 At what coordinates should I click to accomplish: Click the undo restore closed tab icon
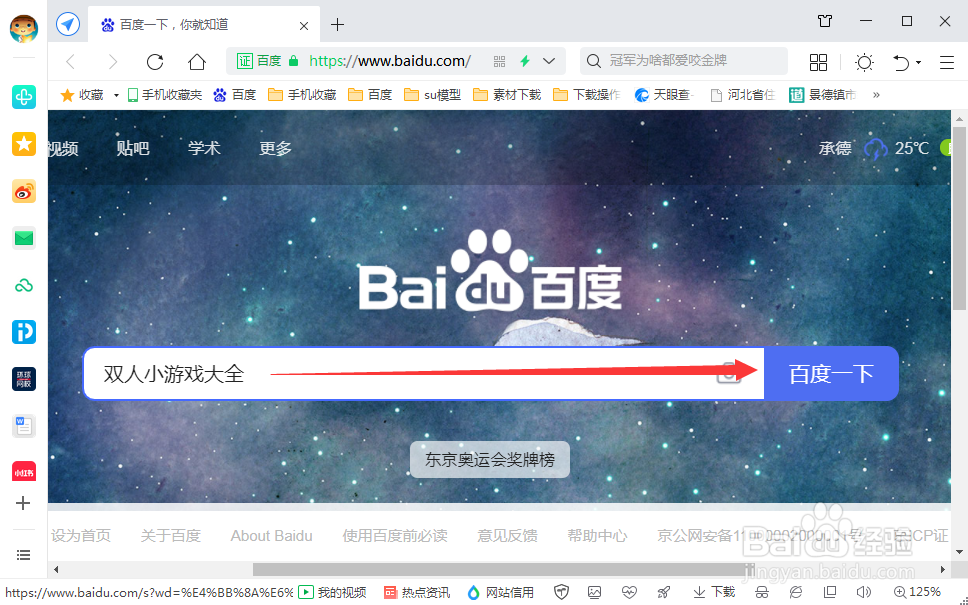(901, 62)
